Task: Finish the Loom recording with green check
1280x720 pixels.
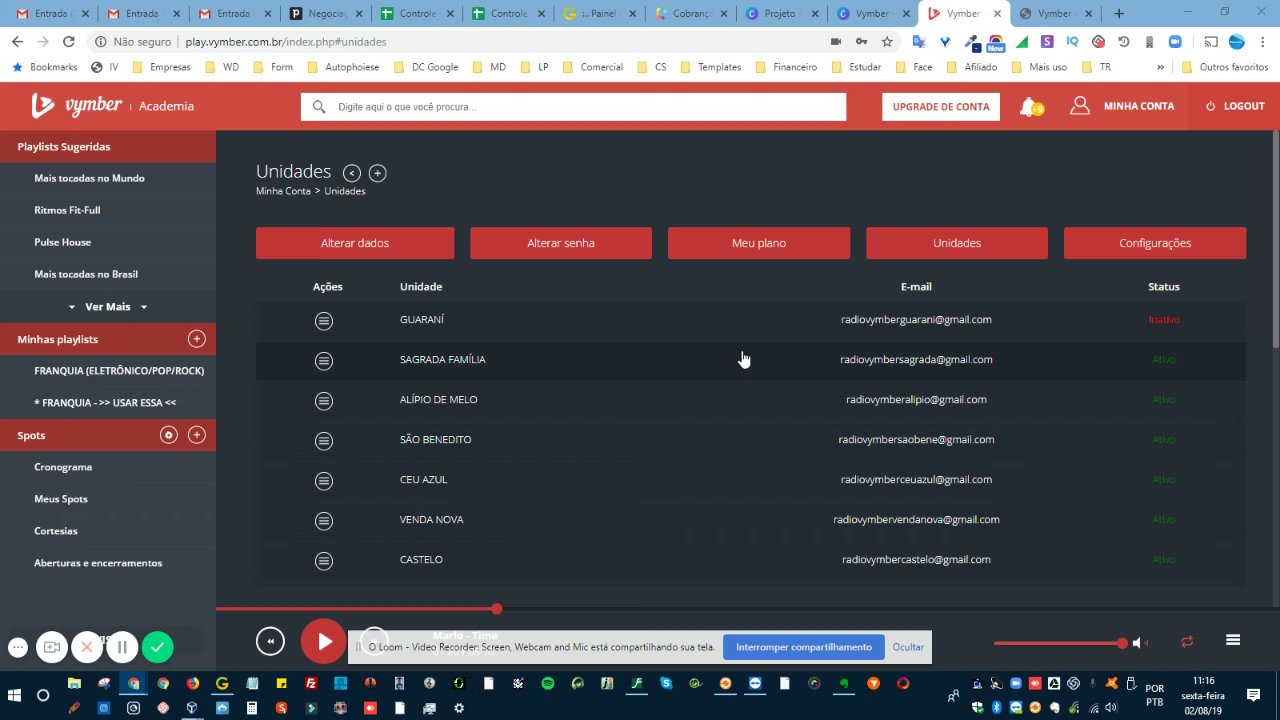Action: coord(157,647)
